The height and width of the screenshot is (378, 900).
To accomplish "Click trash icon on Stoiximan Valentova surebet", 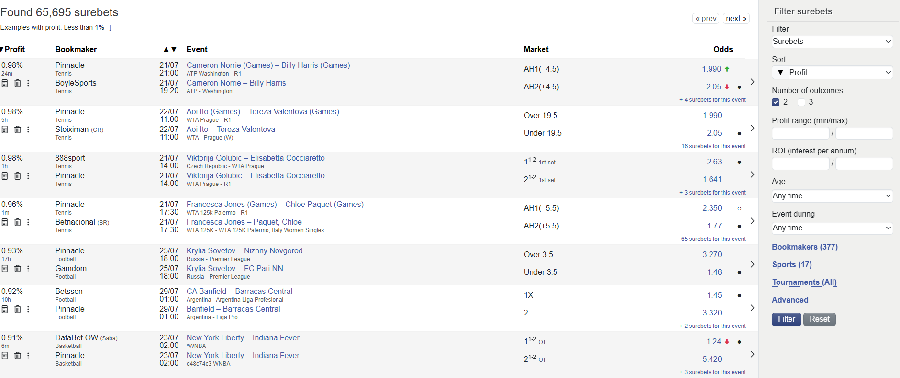I will click(17, 130).
